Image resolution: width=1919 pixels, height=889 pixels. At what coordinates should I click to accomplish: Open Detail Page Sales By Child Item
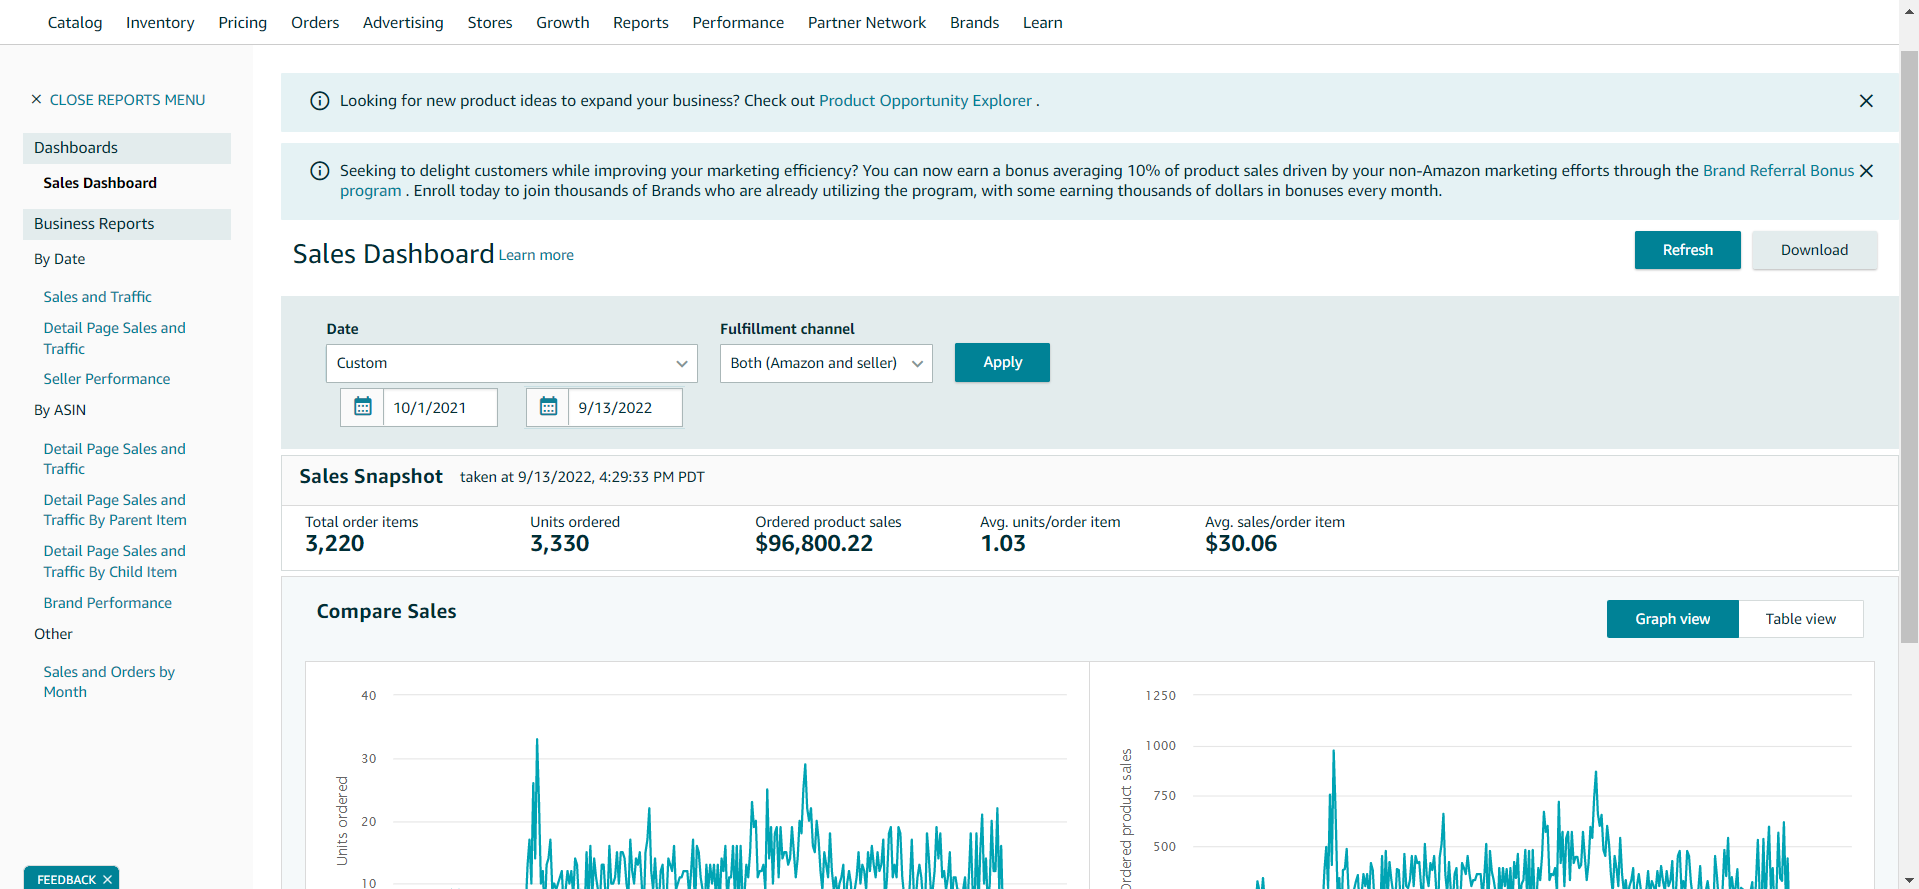point(114,561)
